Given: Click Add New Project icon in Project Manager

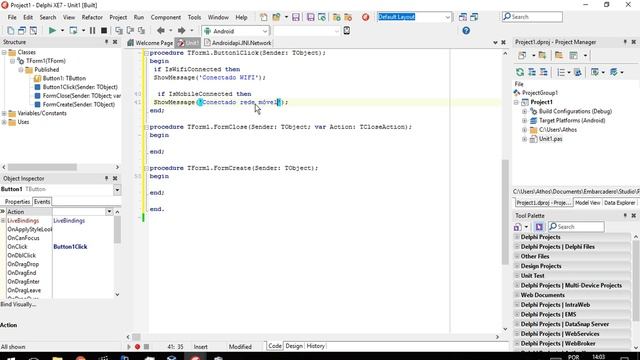Looking at the screenshot, I should [542, 56].
